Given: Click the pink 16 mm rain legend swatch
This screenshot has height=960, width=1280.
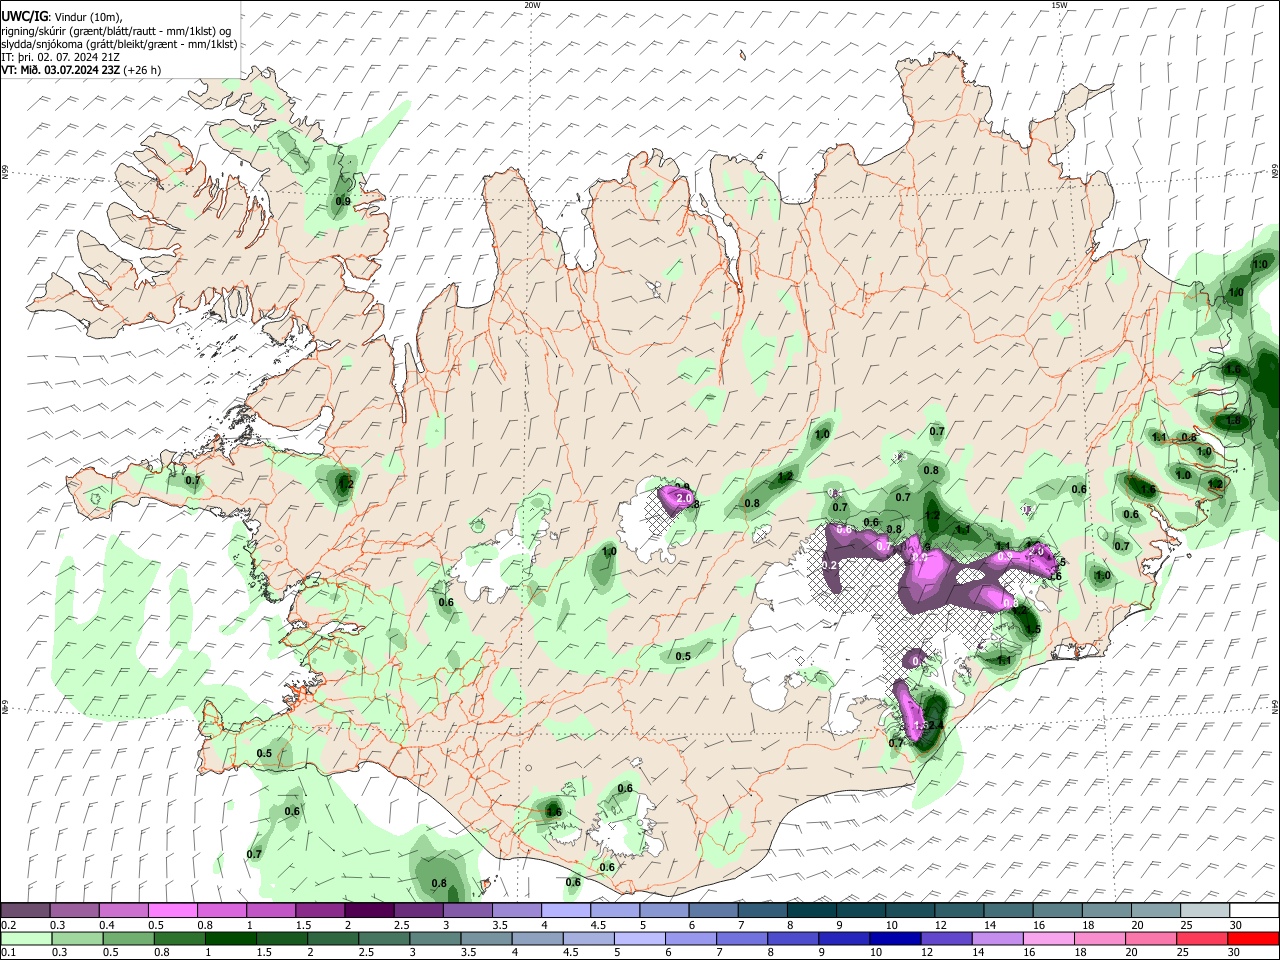Looking at the screenshot, I should tap(1048, 938).
